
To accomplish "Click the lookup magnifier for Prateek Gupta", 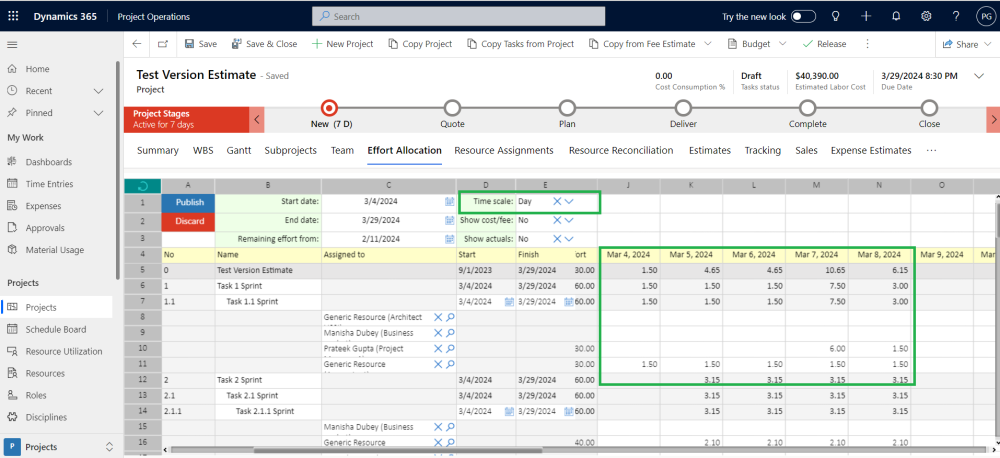I will tap(450, 349).
